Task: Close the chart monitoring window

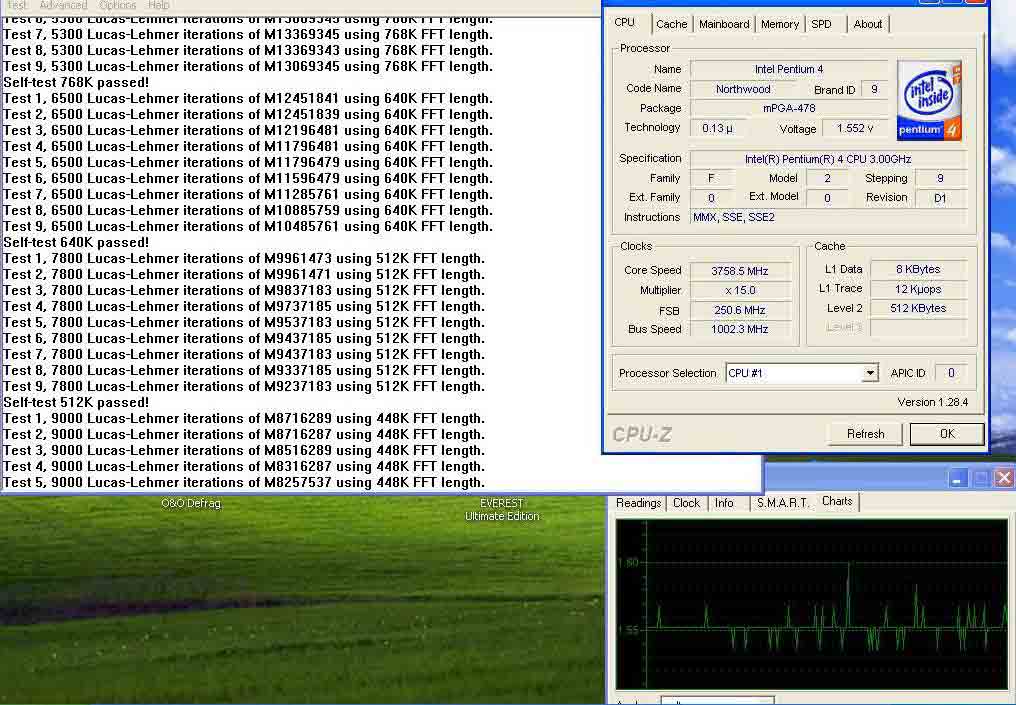Action: (x=1001, y=479)
